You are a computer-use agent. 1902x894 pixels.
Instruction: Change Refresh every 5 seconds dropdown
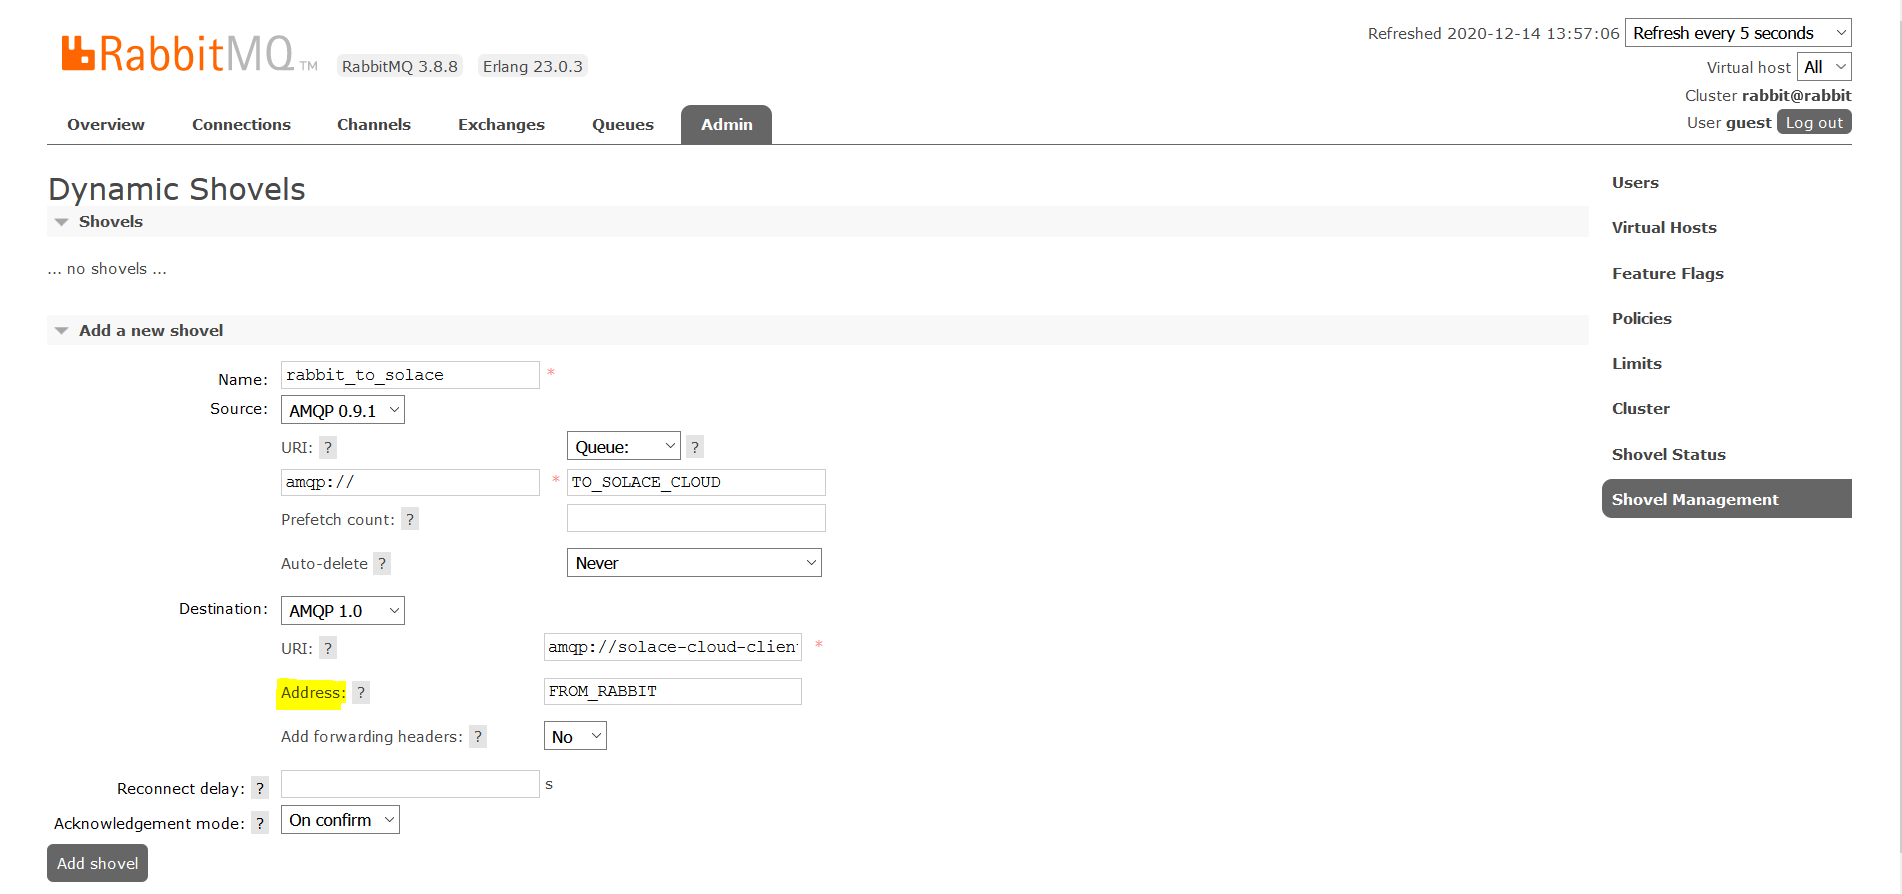coord(1737,33)
